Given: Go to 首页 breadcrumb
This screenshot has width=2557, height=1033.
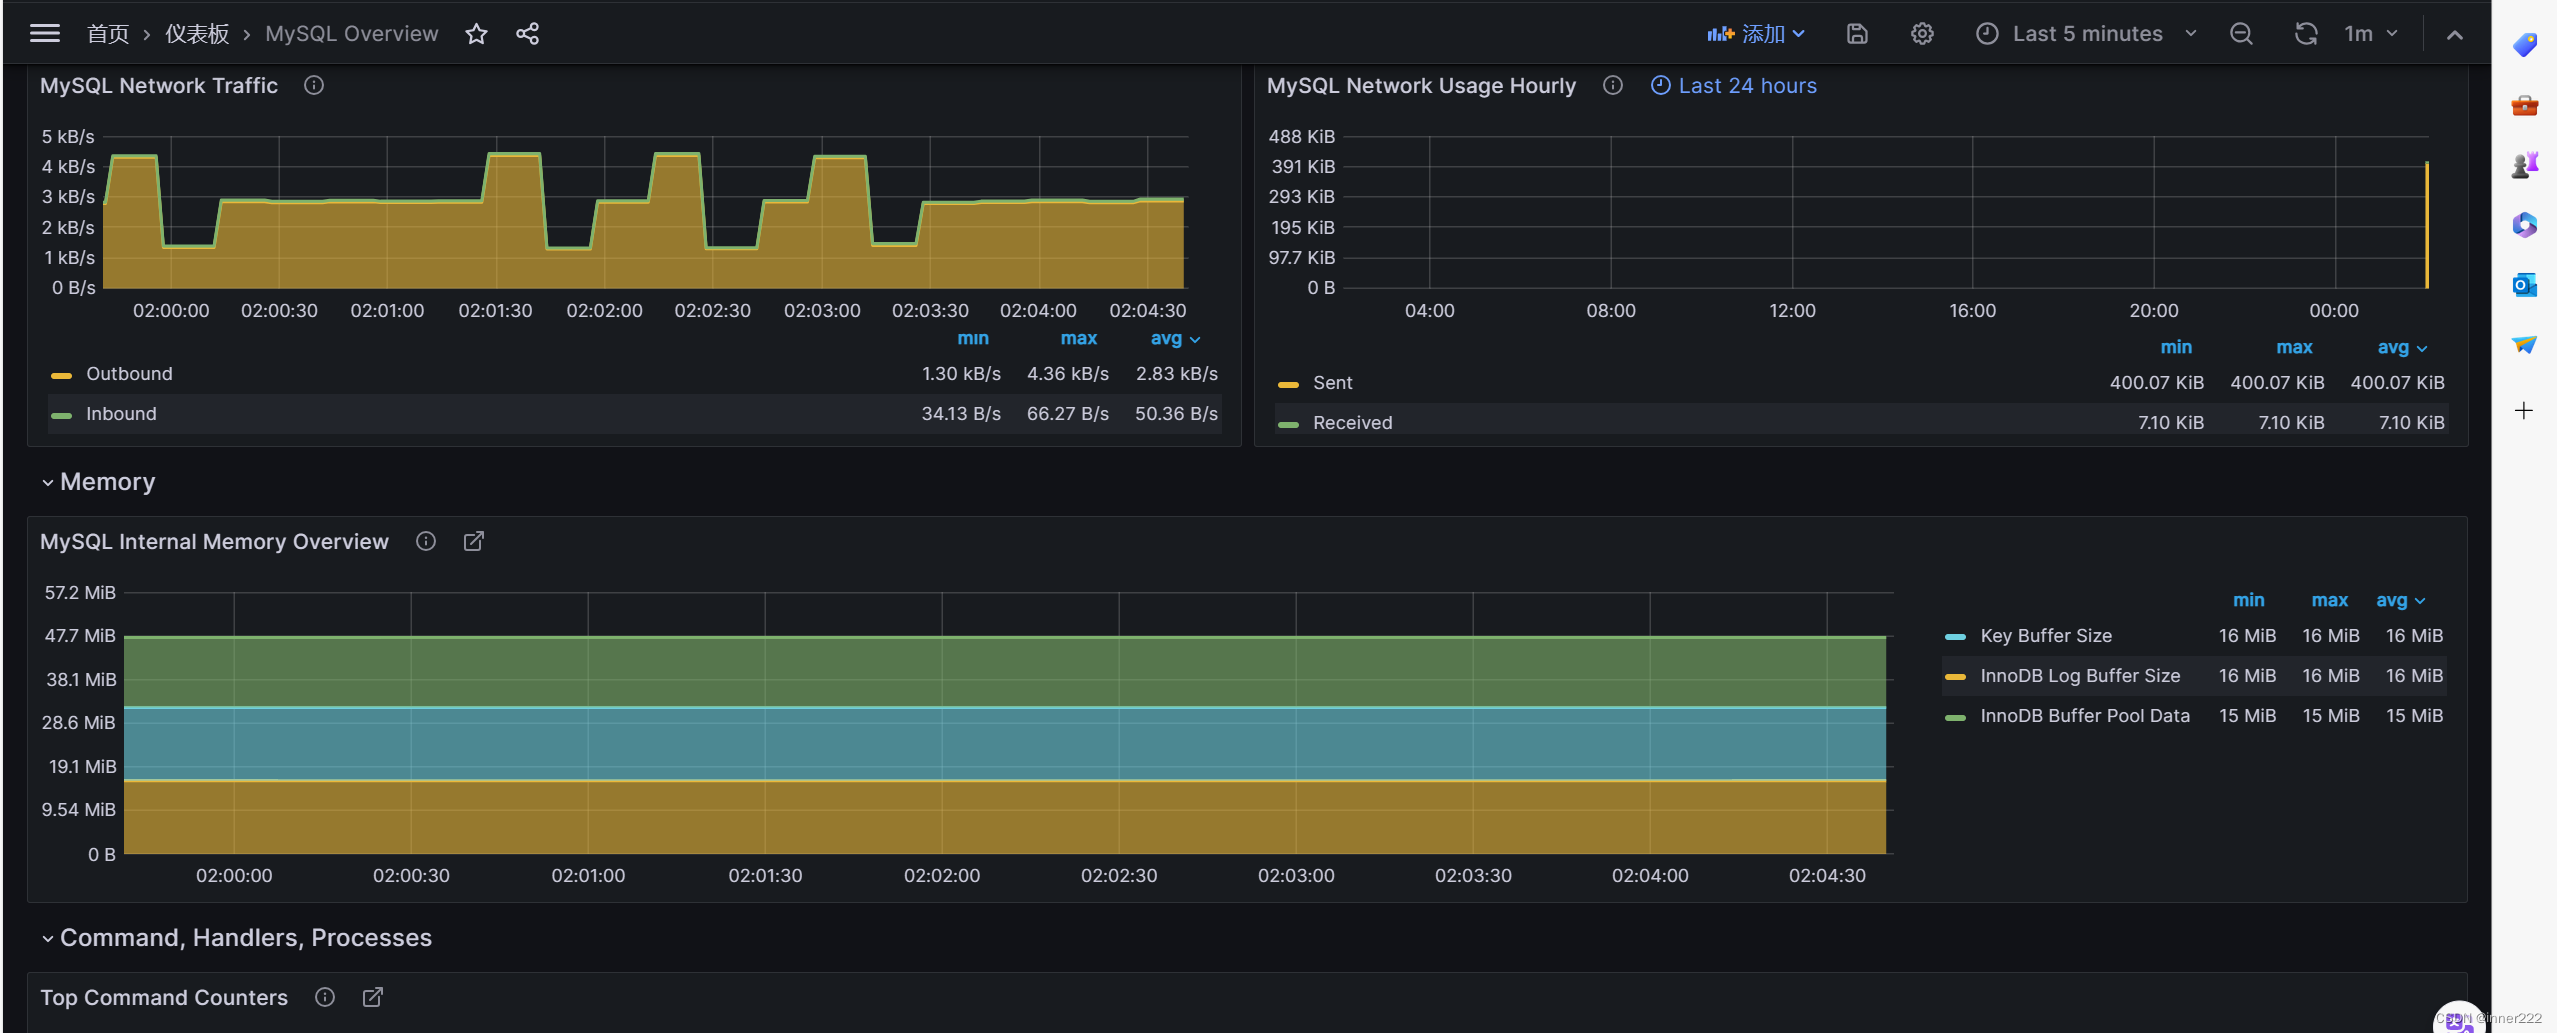Looking at the screenshot, I should point(108,34).
